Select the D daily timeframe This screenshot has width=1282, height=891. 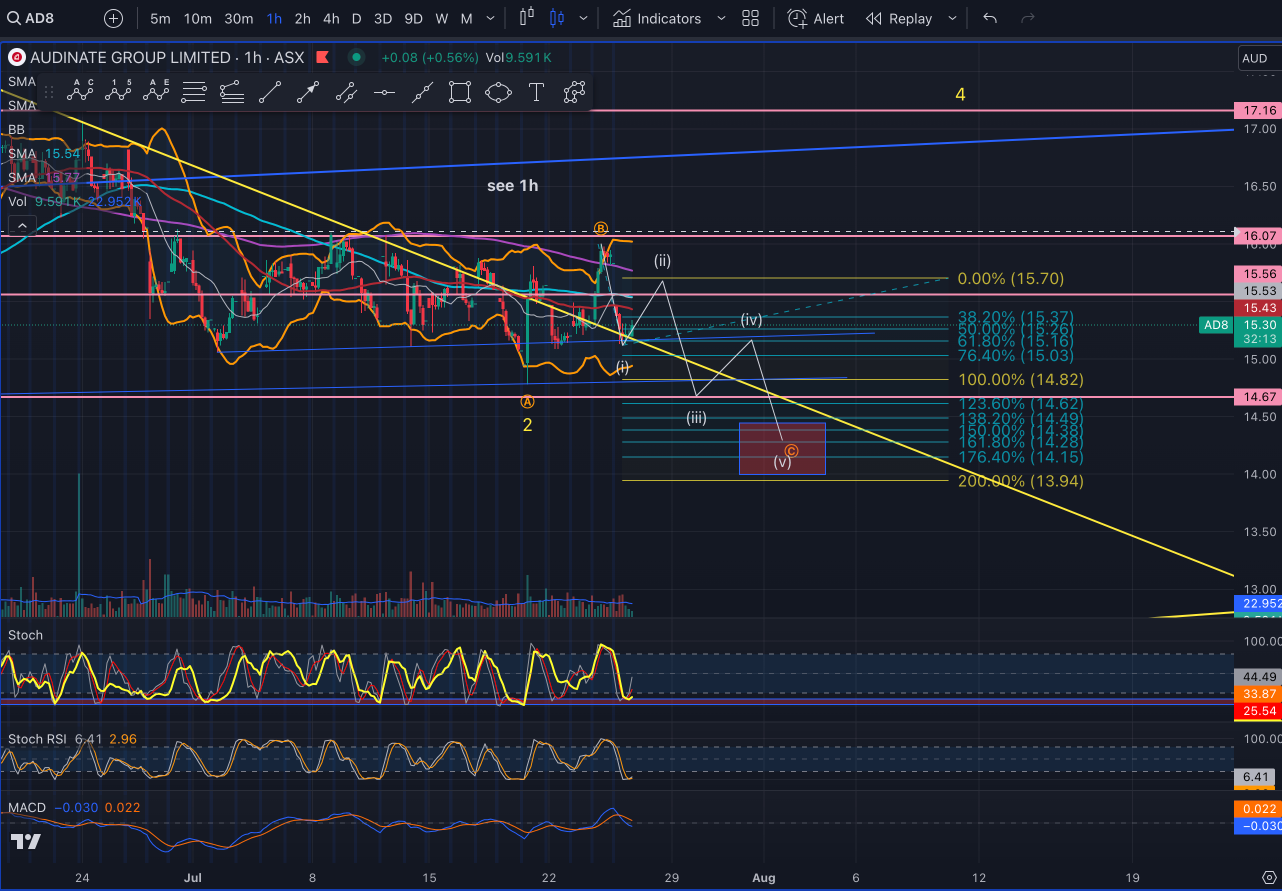[356, 18]
